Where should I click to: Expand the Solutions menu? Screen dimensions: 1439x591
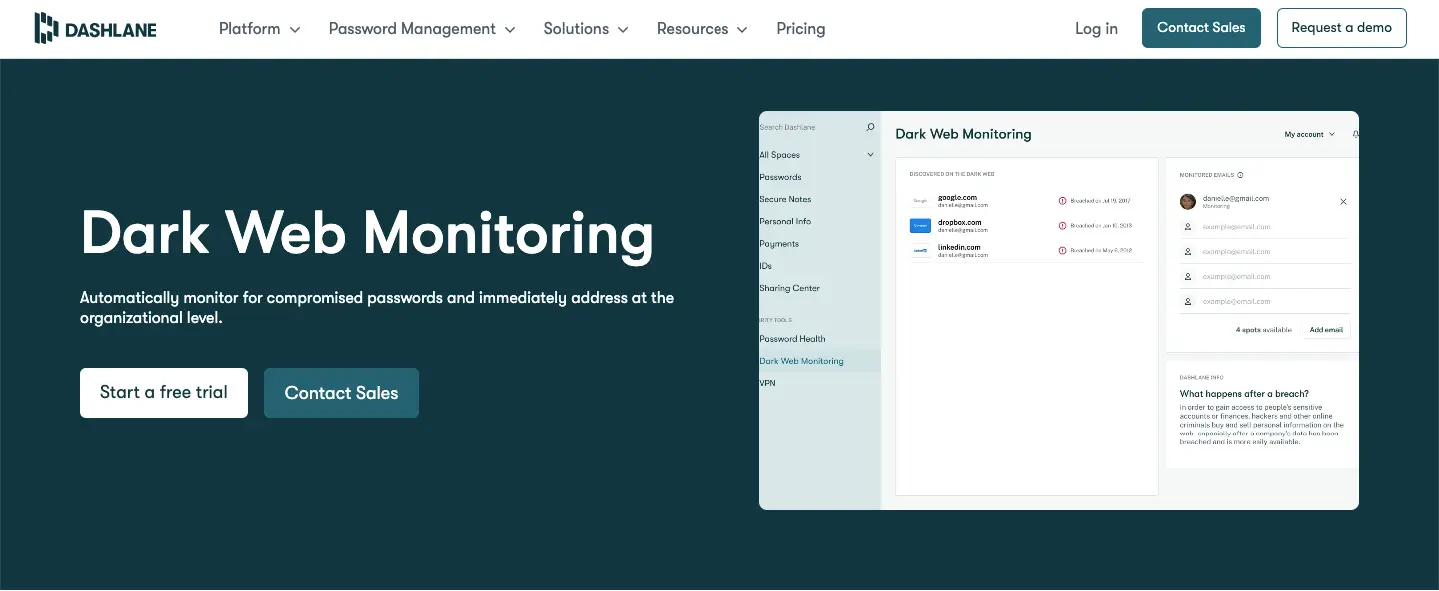586,29
